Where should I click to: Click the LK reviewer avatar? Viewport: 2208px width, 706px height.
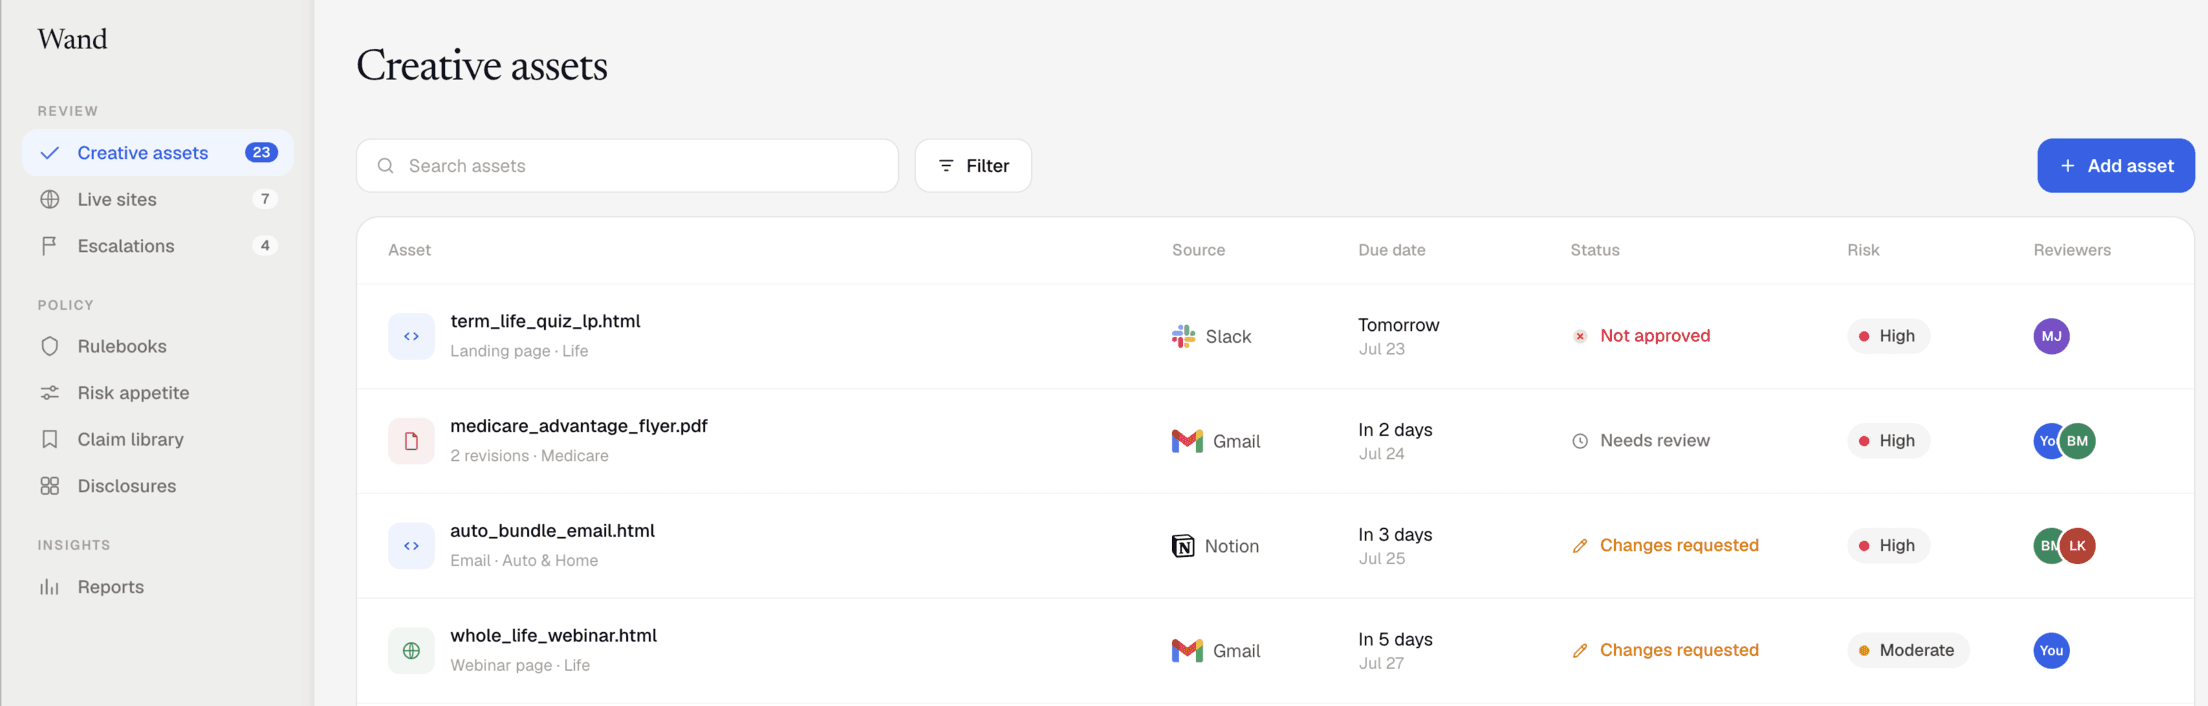(2078, 546)
